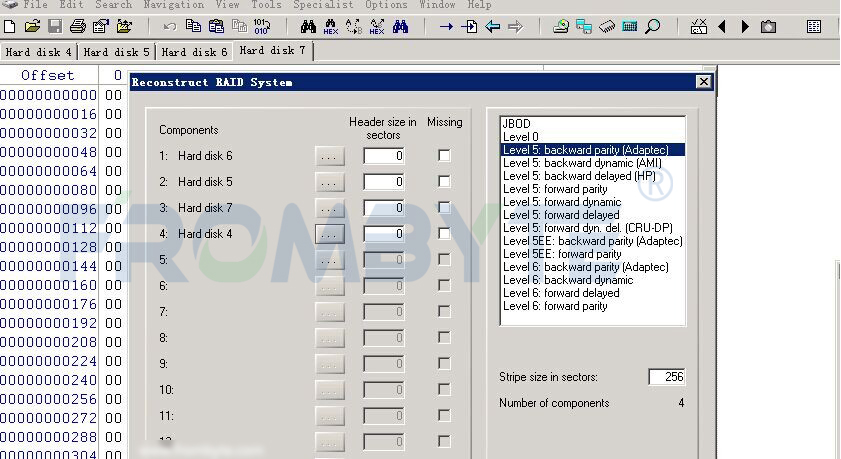
Task: Open Modify Data via the 101/010 icon
Action: point(262,26)
